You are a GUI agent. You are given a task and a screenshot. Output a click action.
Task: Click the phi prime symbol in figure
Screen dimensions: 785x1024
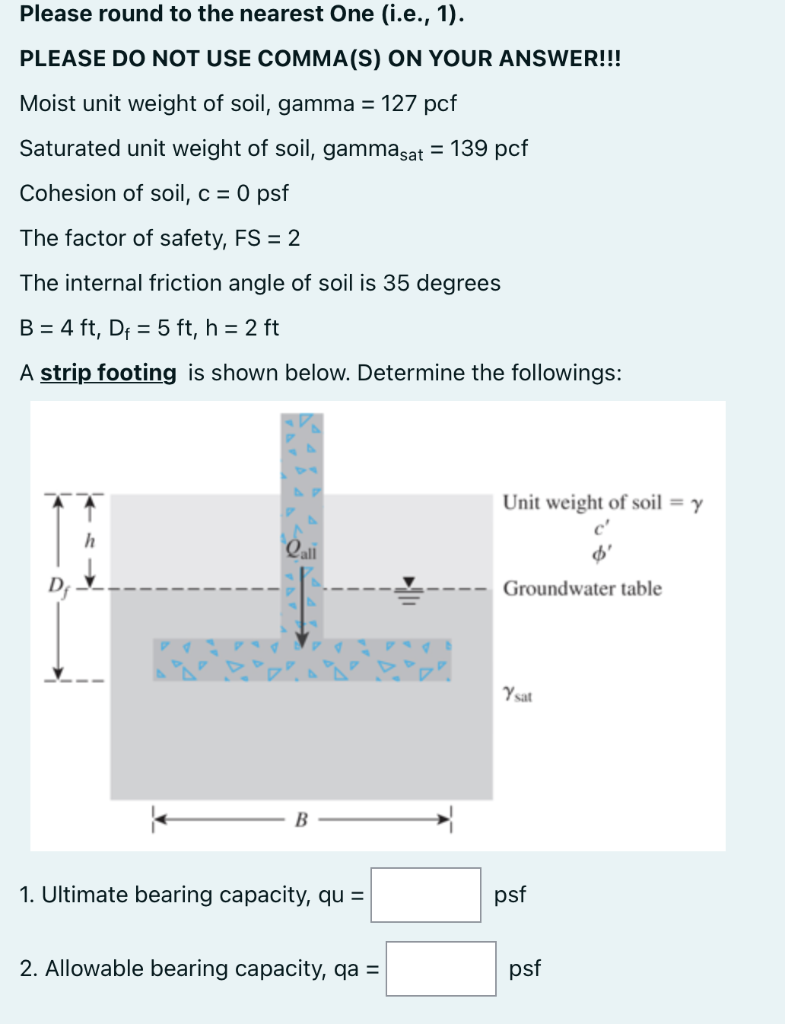[601, 554]
